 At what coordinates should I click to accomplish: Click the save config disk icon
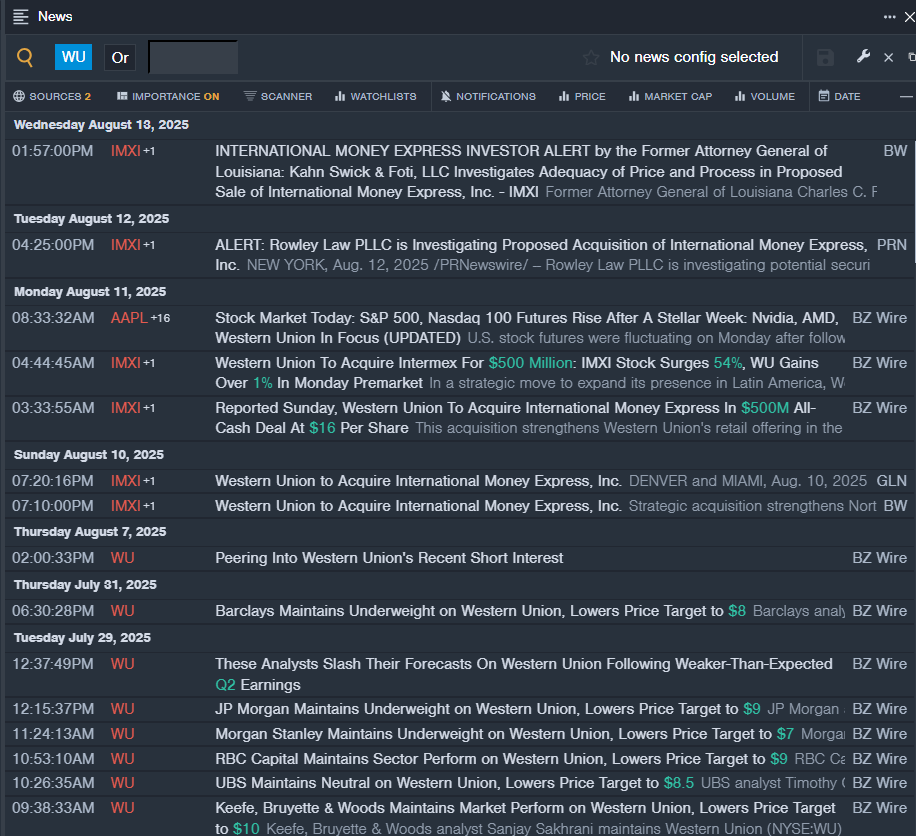pyautogui.click(x=825, y=57)
